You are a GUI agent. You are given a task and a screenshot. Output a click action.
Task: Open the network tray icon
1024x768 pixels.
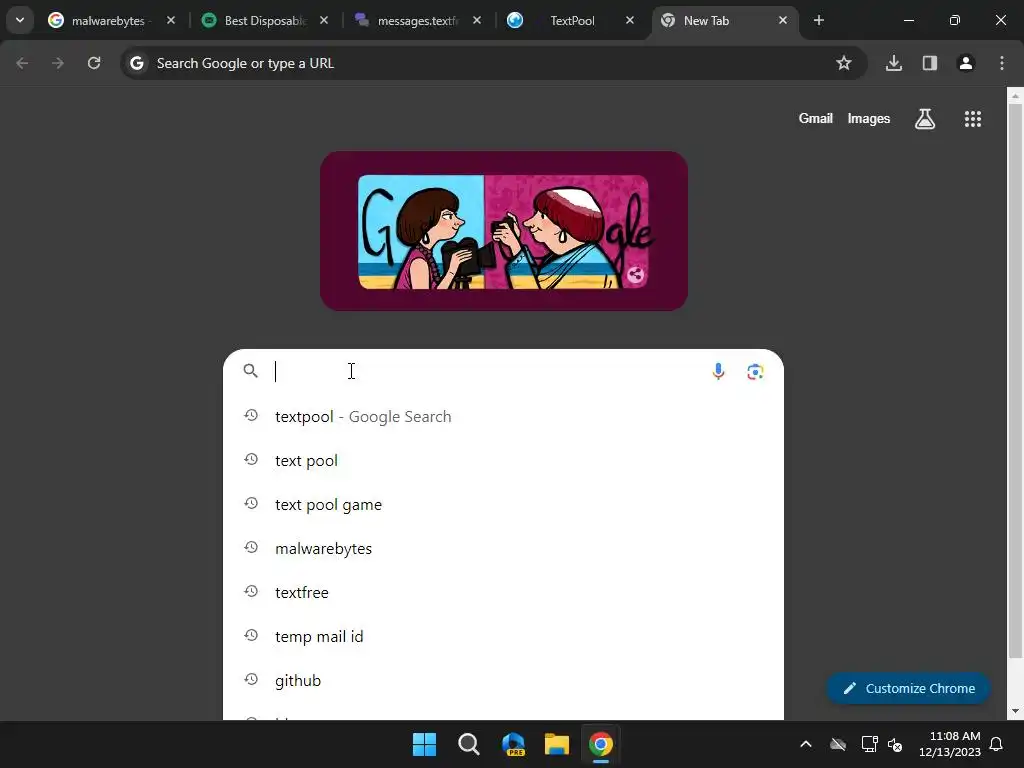[x=869, y=744]
